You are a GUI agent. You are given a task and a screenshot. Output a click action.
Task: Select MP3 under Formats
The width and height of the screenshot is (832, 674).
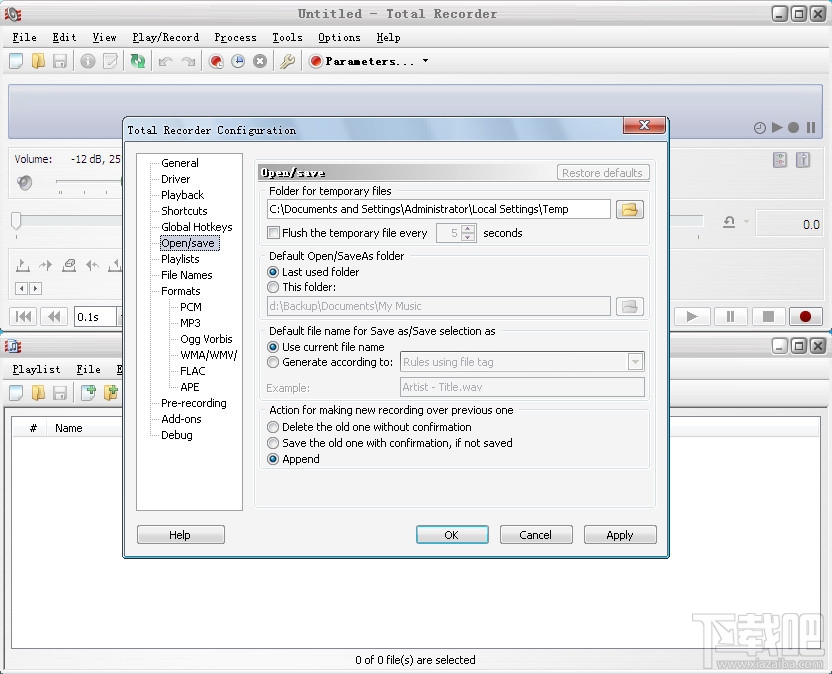point(190,323)
